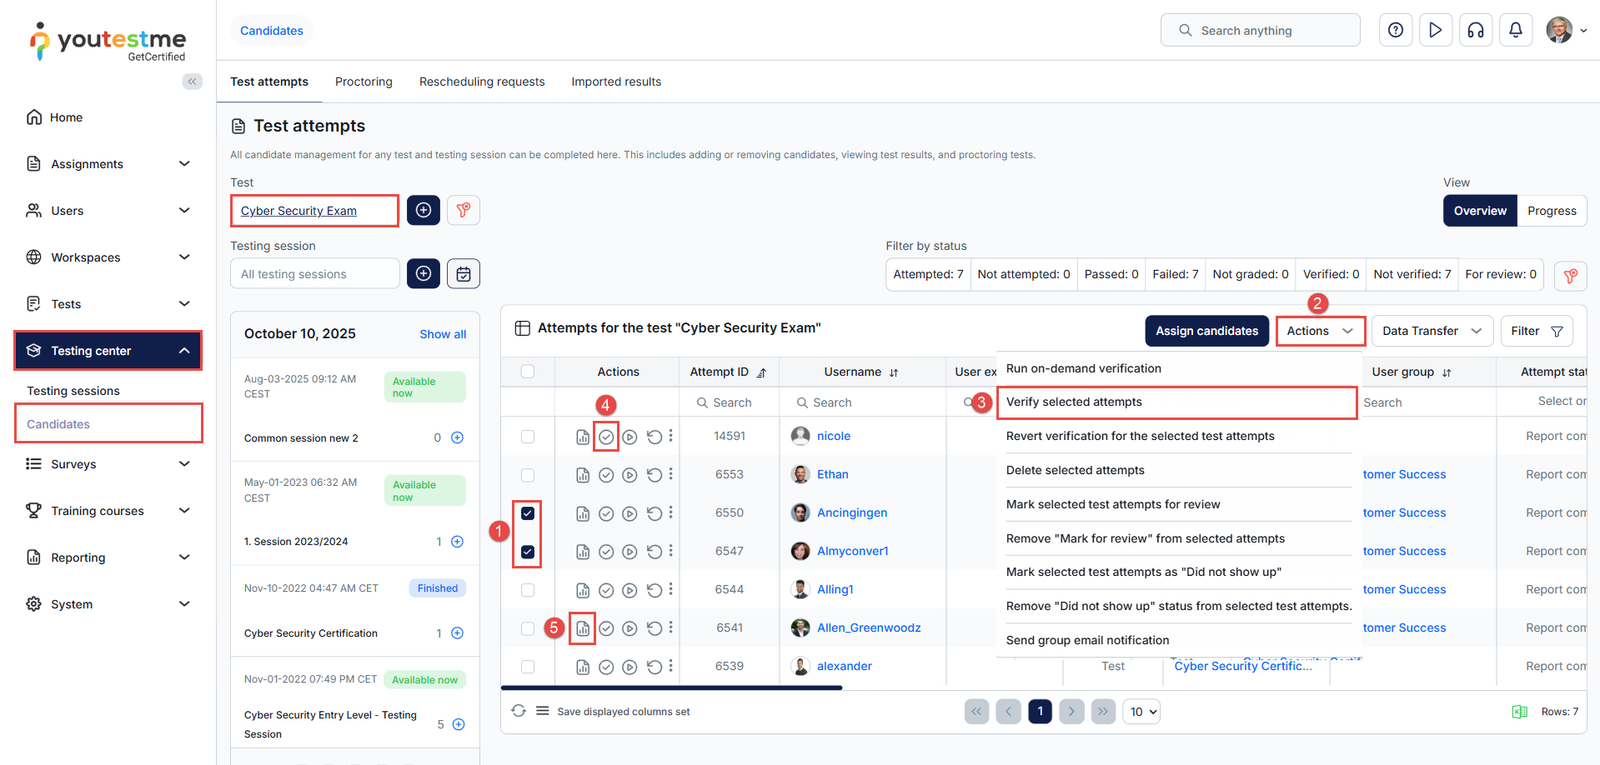Open the rows-per-page dropdown showing 10
Viewport: 1600px width, 765px height.
pos(1141,712)
